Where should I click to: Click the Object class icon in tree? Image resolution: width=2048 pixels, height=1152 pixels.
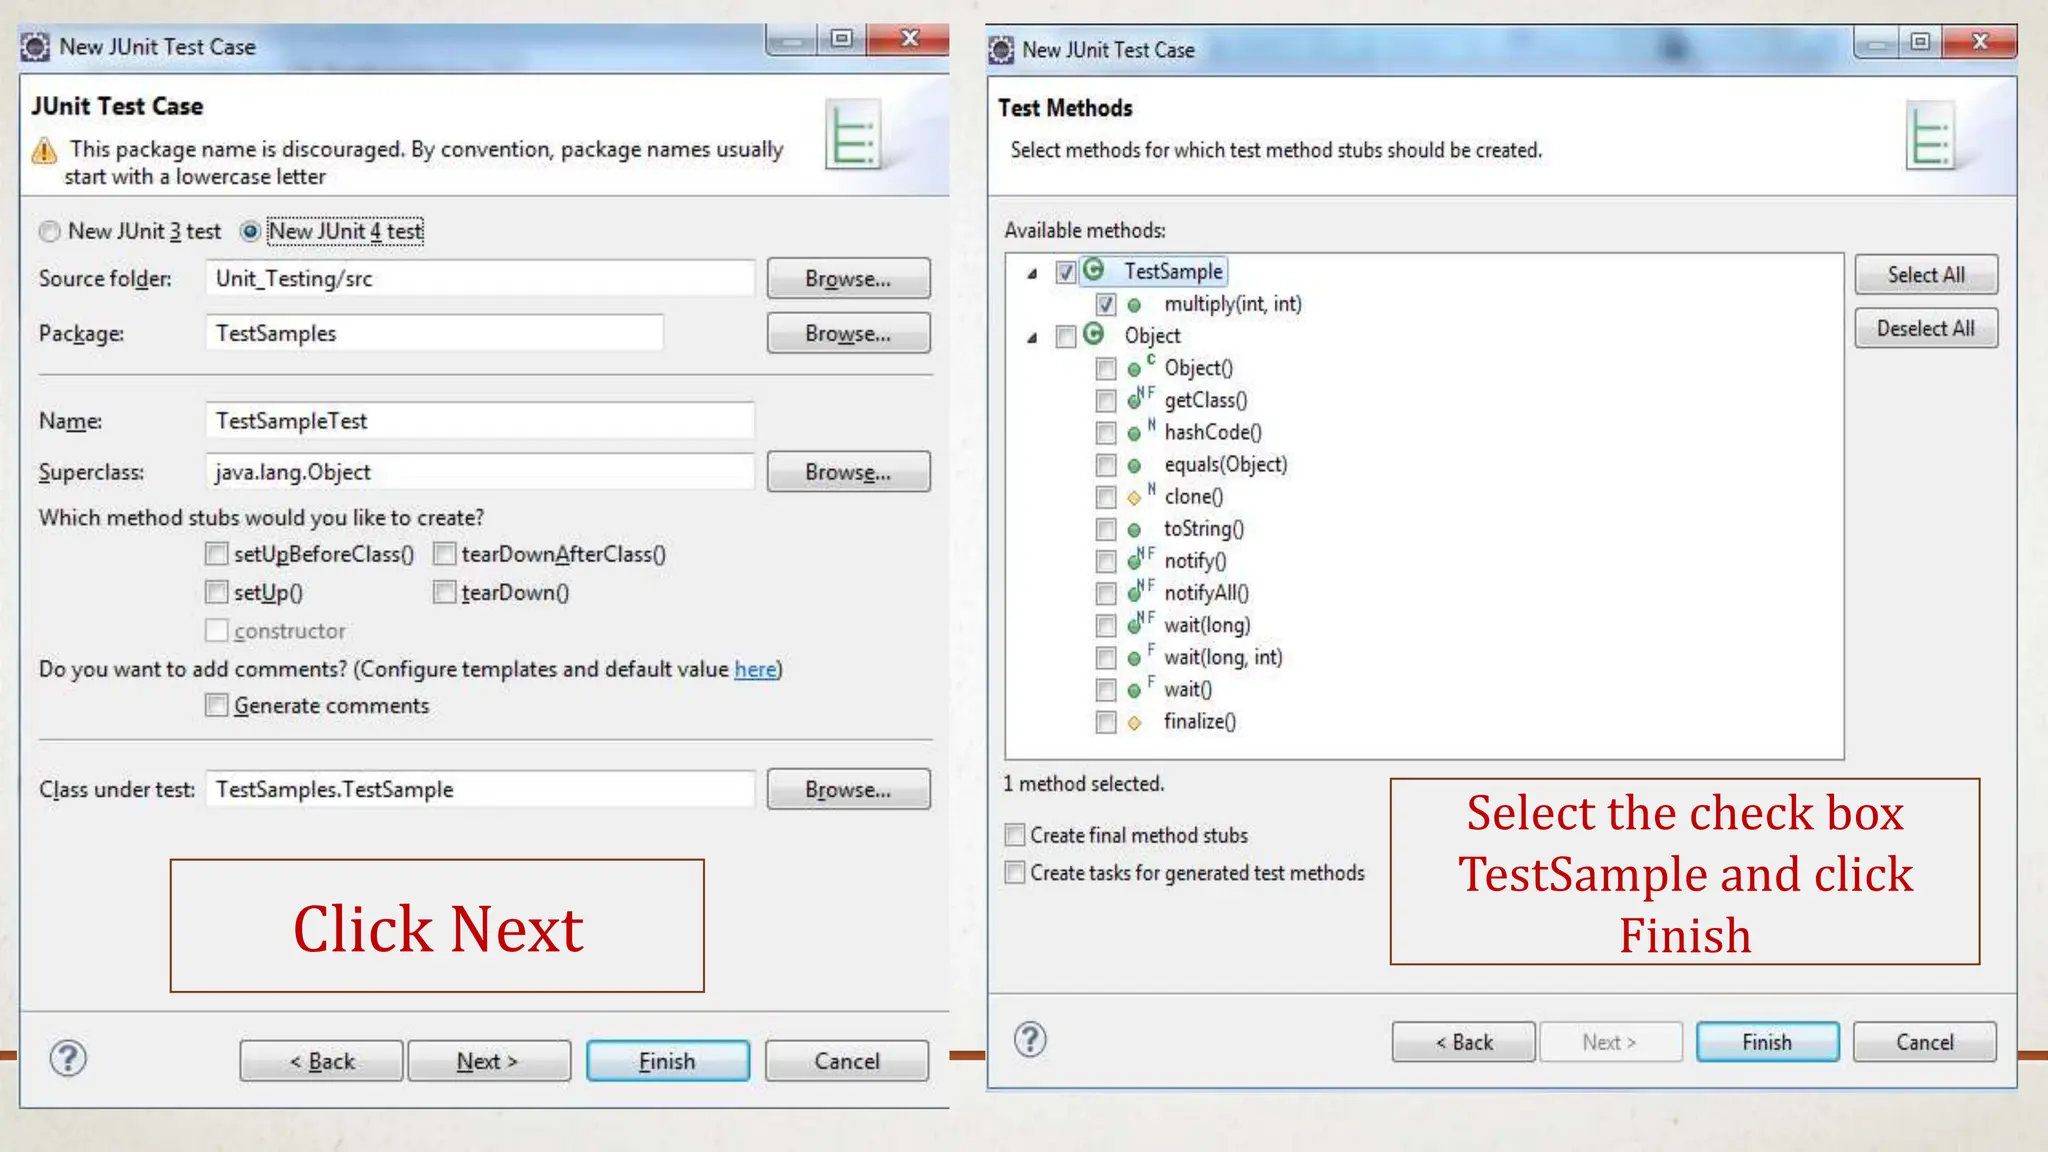coord(1094,334)
